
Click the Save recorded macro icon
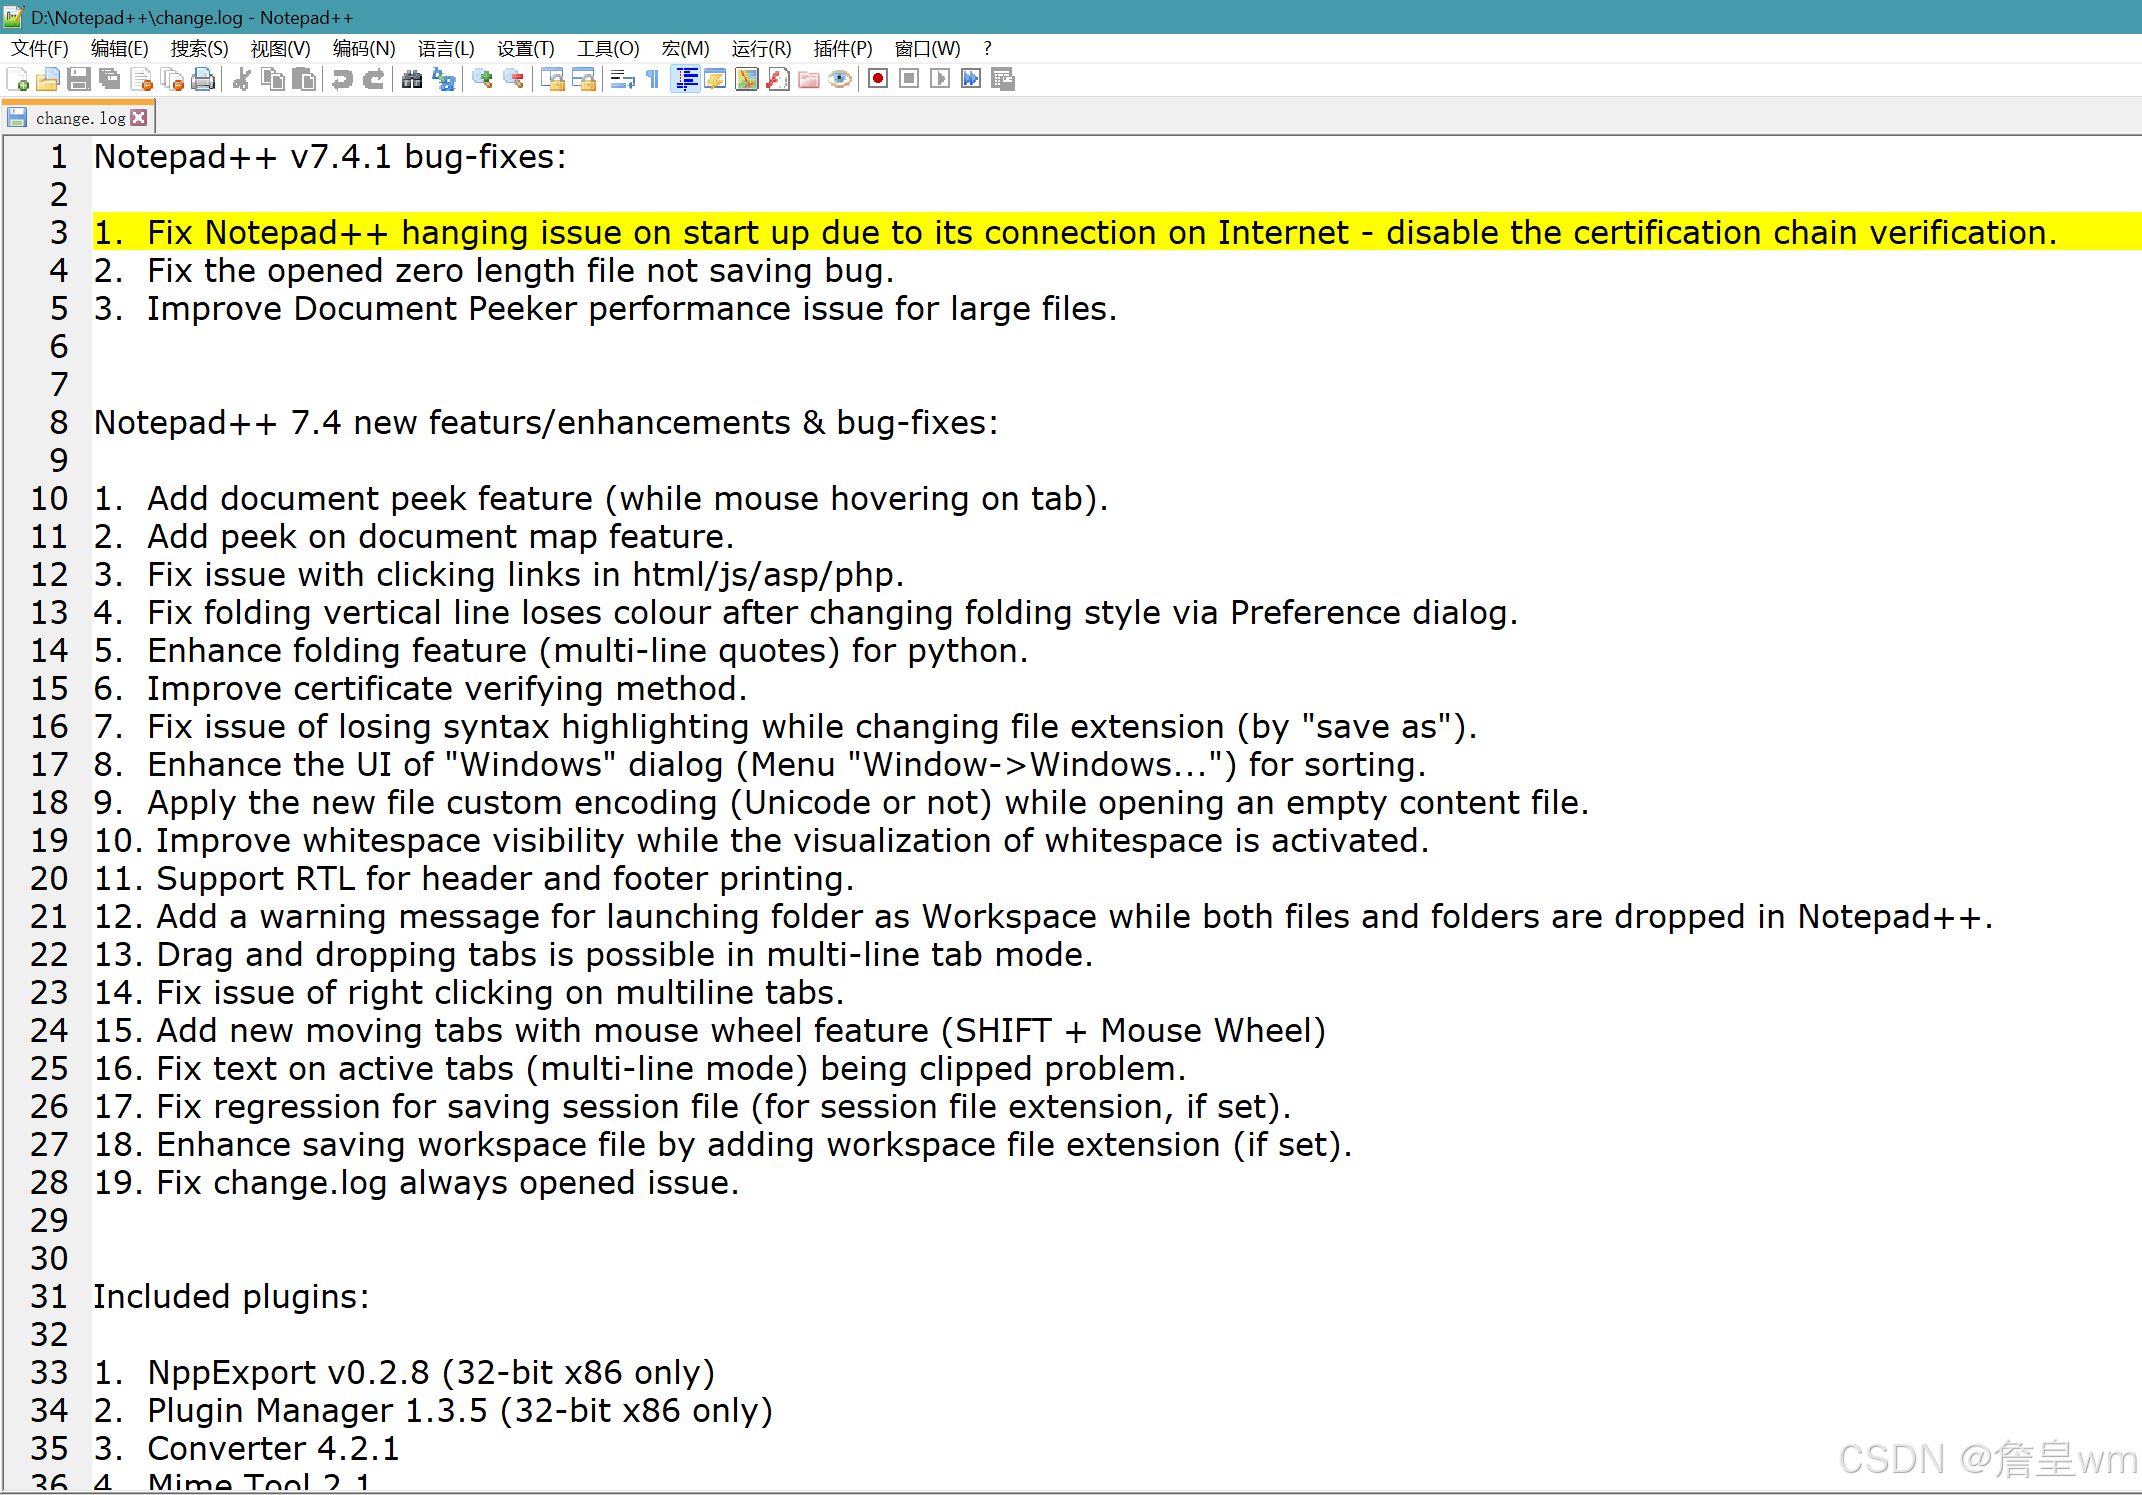coord(1003,80)
